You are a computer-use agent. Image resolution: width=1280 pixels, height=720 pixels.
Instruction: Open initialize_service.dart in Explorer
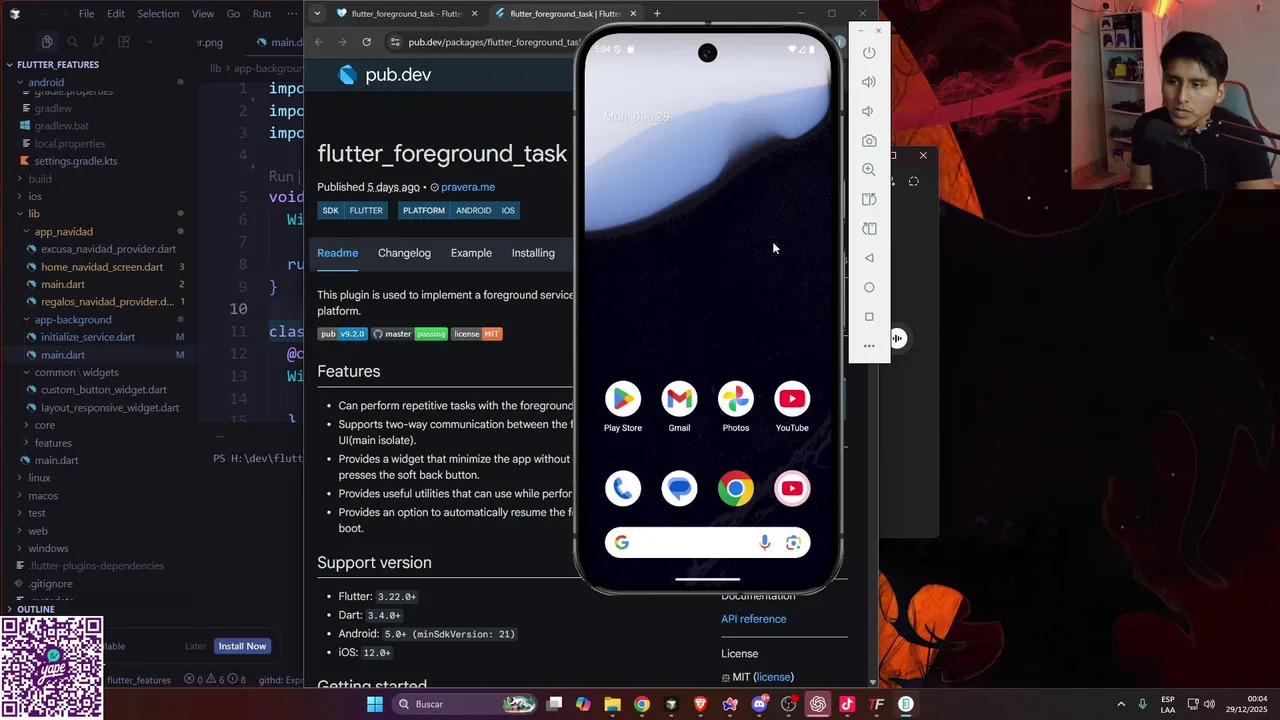tap(88, 337)
